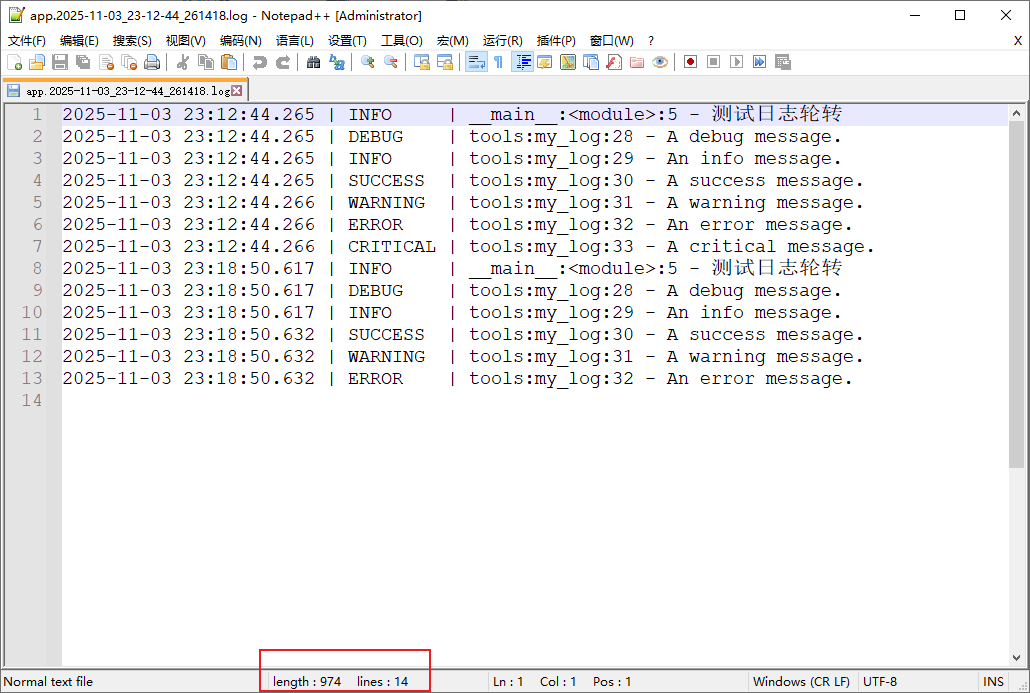
Task: Play the recorded macro
Action: [x=737, y=61]
